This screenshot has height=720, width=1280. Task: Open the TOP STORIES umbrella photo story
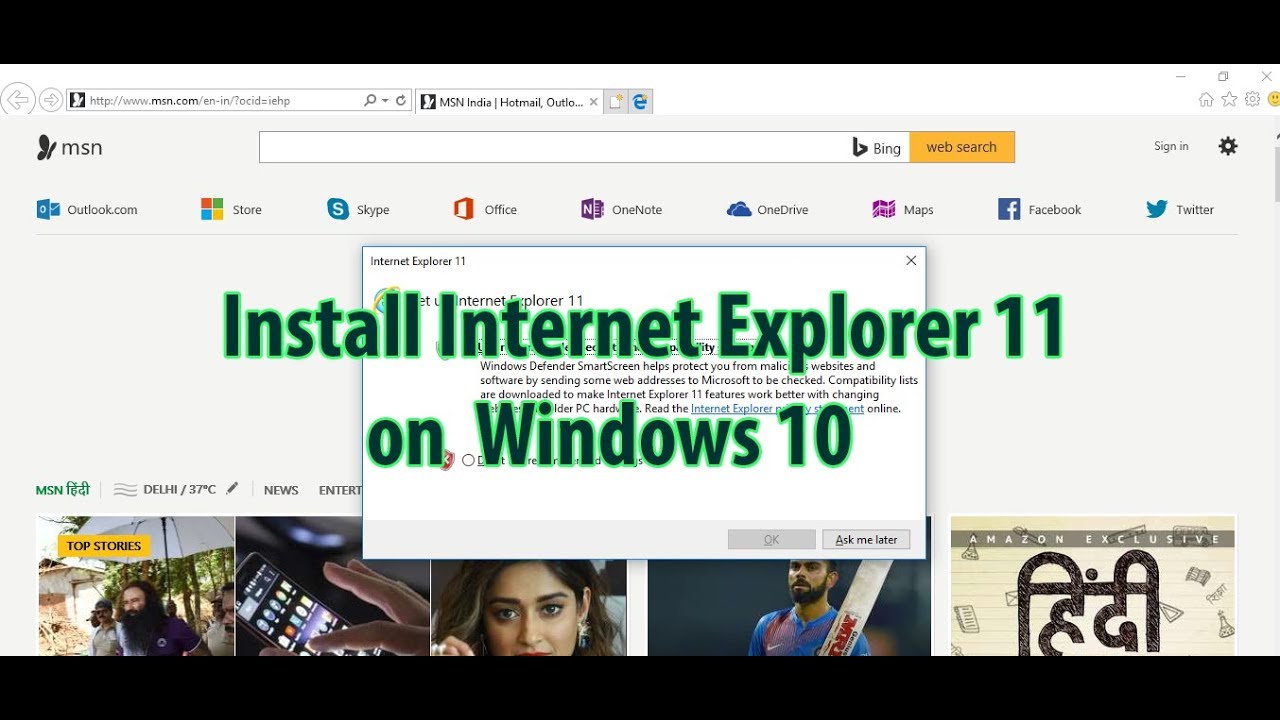click(135, 586)
